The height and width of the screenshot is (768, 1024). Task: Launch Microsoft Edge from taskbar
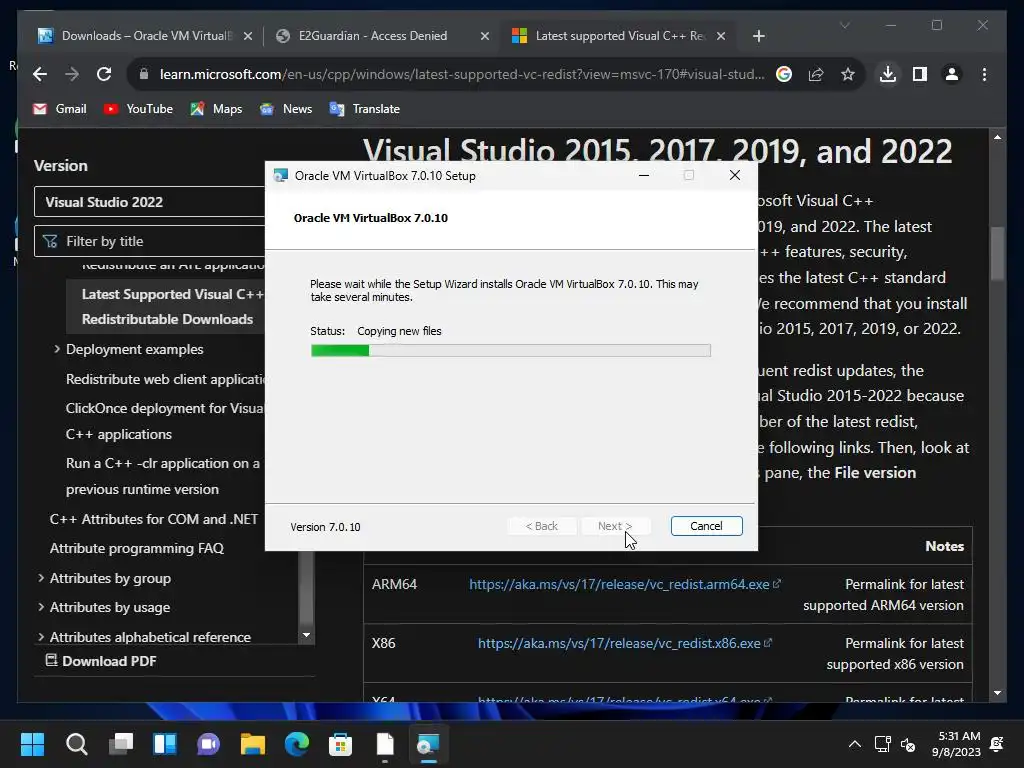[x=297, y=744]
